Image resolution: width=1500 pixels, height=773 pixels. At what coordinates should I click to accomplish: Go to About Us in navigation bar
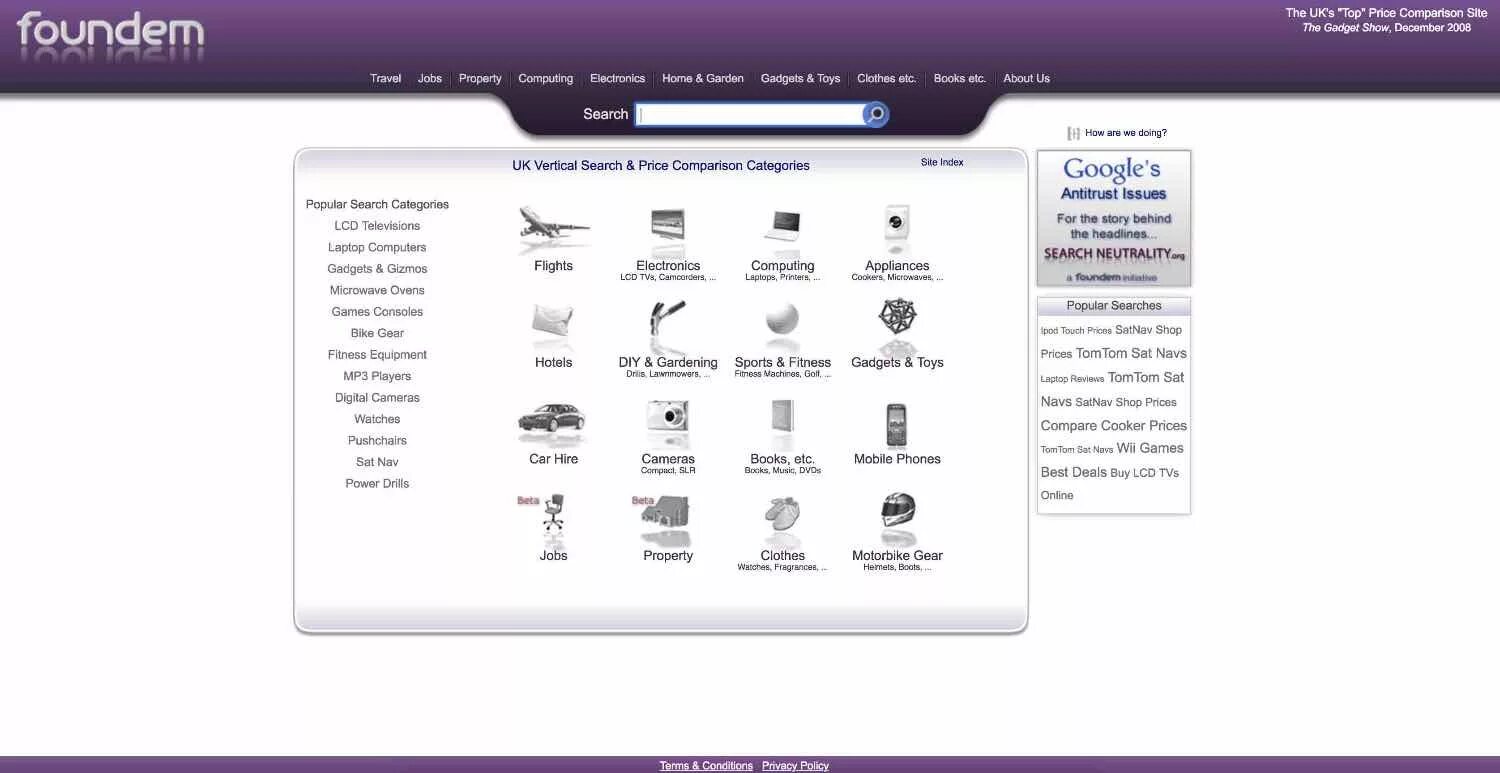[1026, 79]
